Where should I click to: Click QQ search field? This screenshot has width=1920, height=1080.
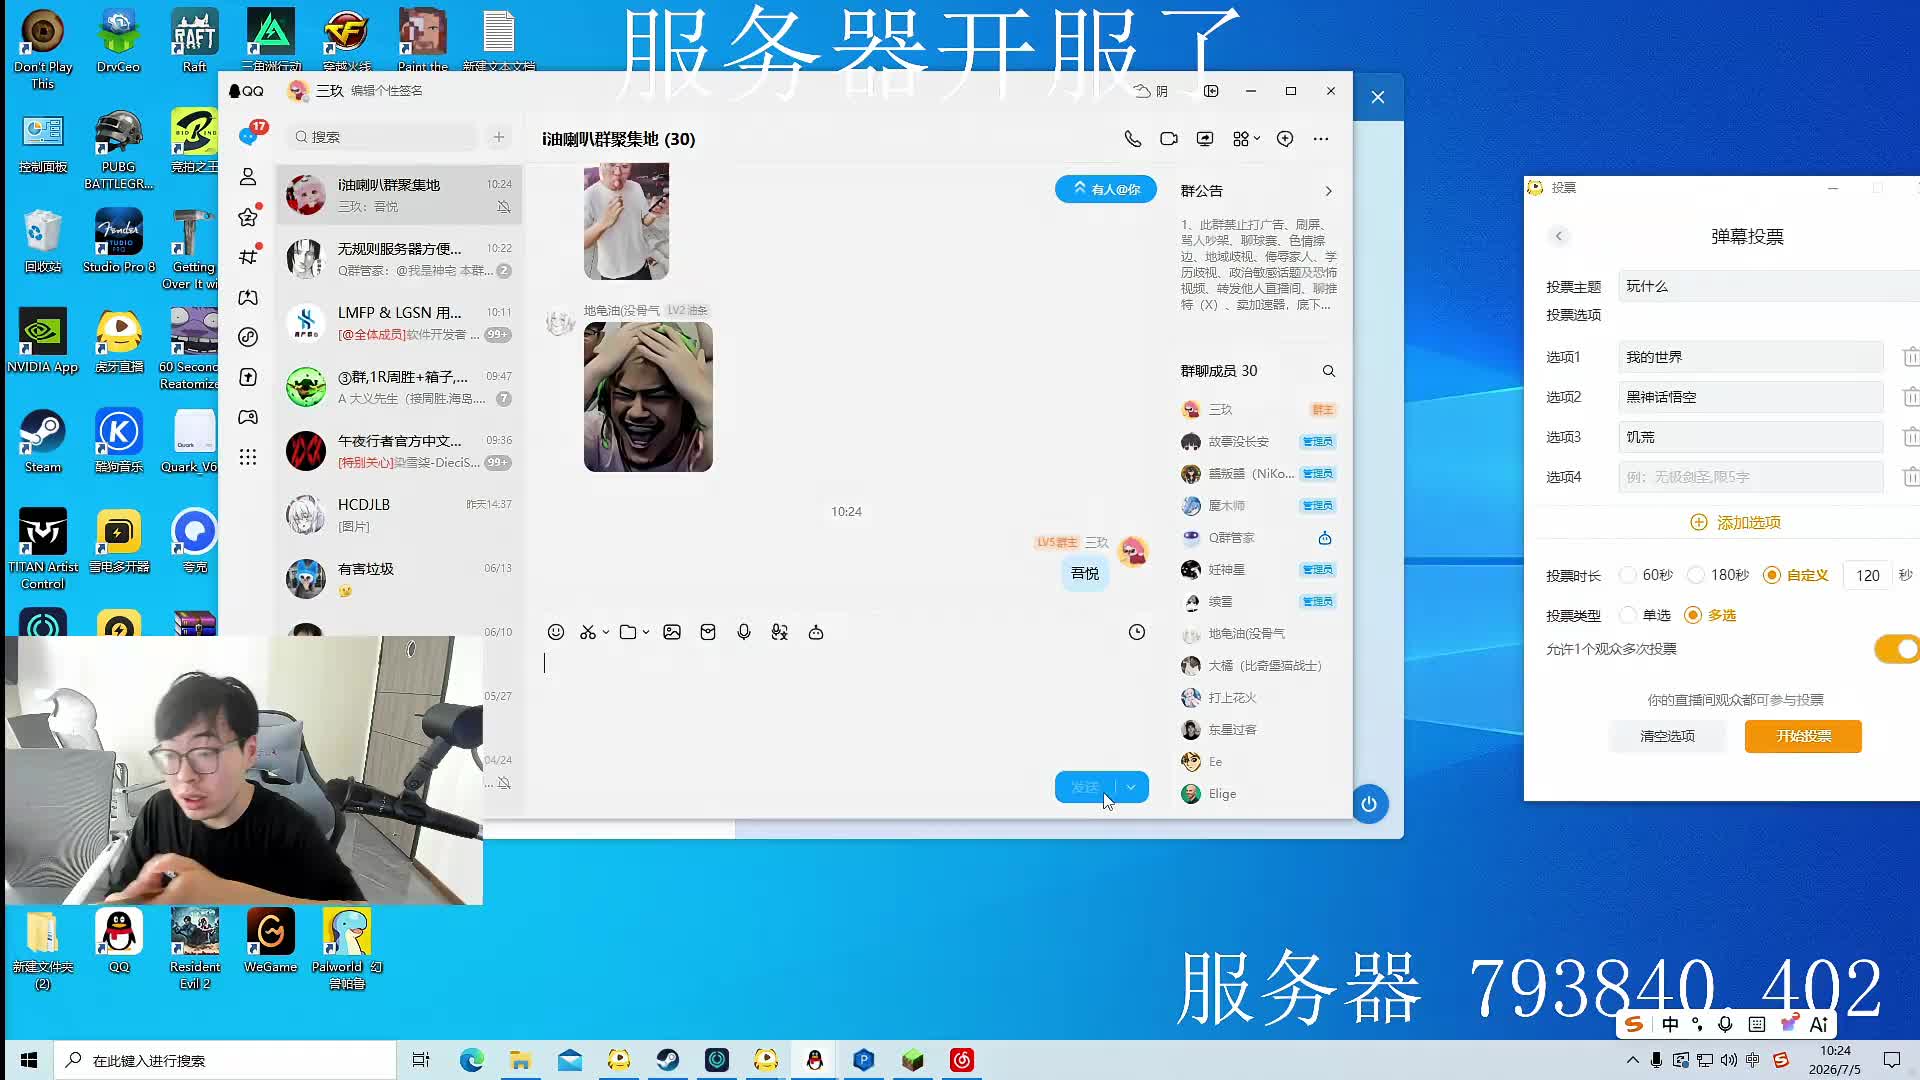382,137
